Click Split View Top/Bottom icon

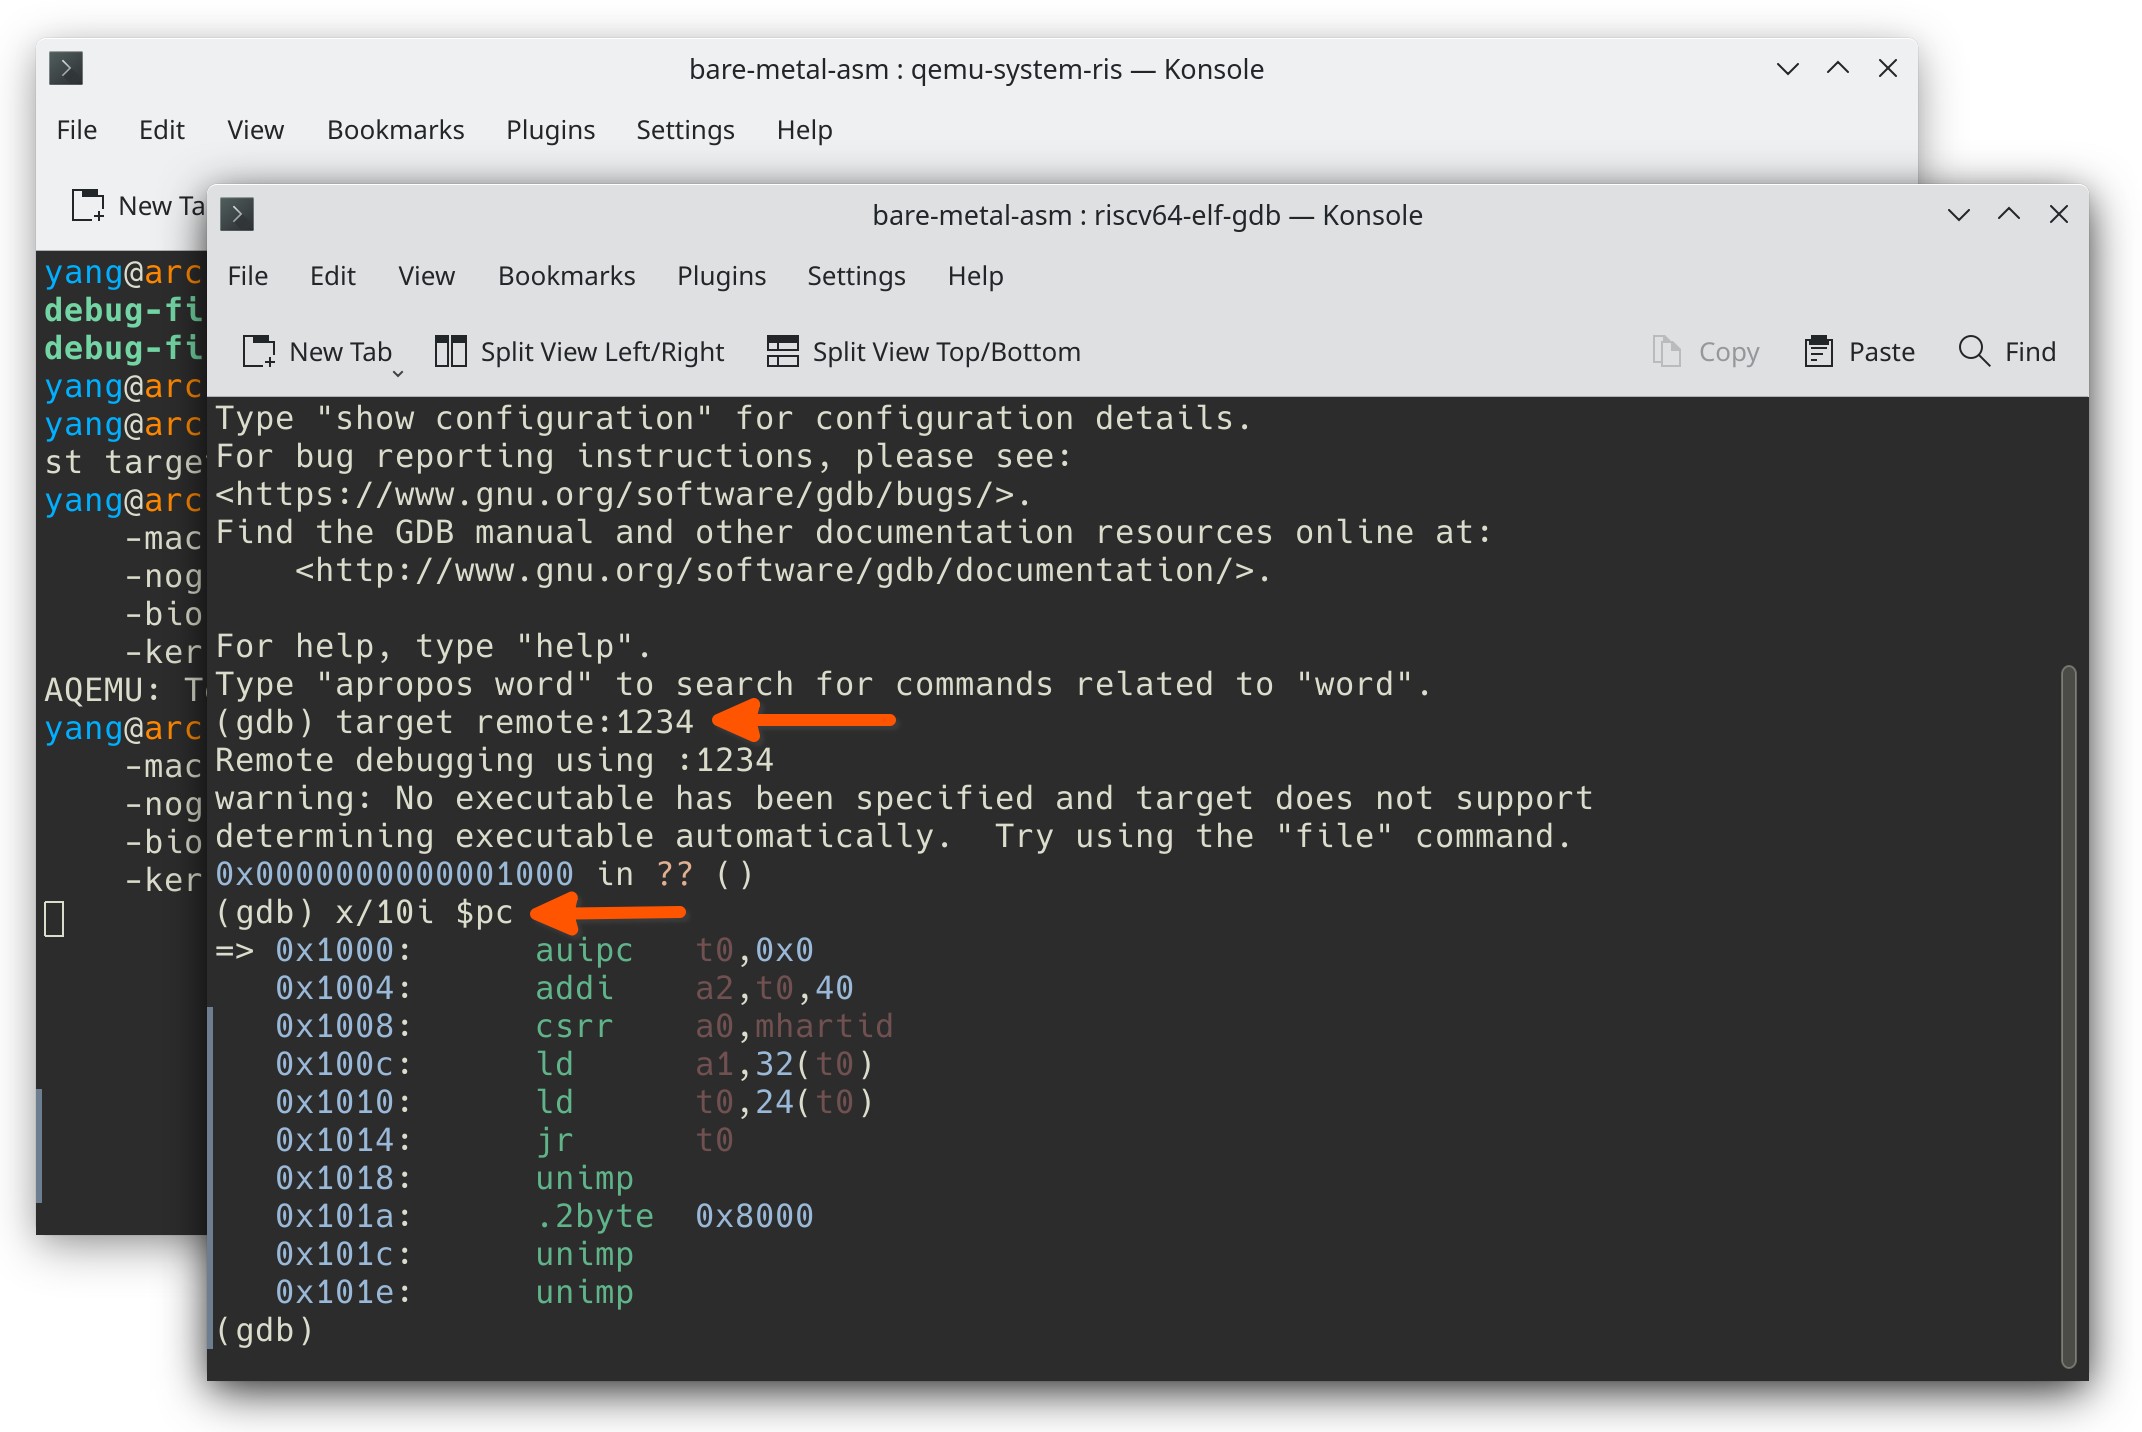click(x=782, y=352)
